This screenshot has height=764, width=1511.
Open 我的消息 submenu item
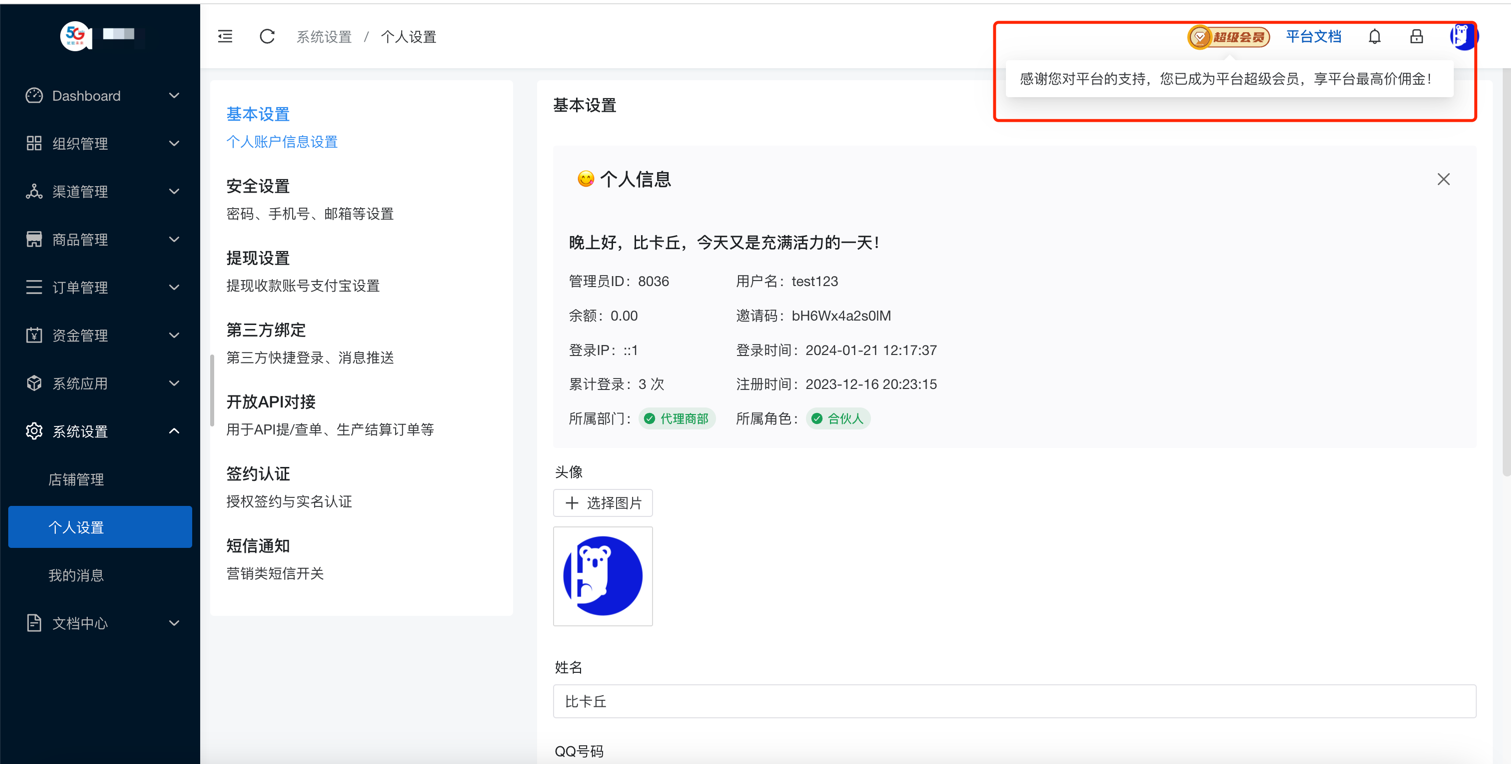77,575
